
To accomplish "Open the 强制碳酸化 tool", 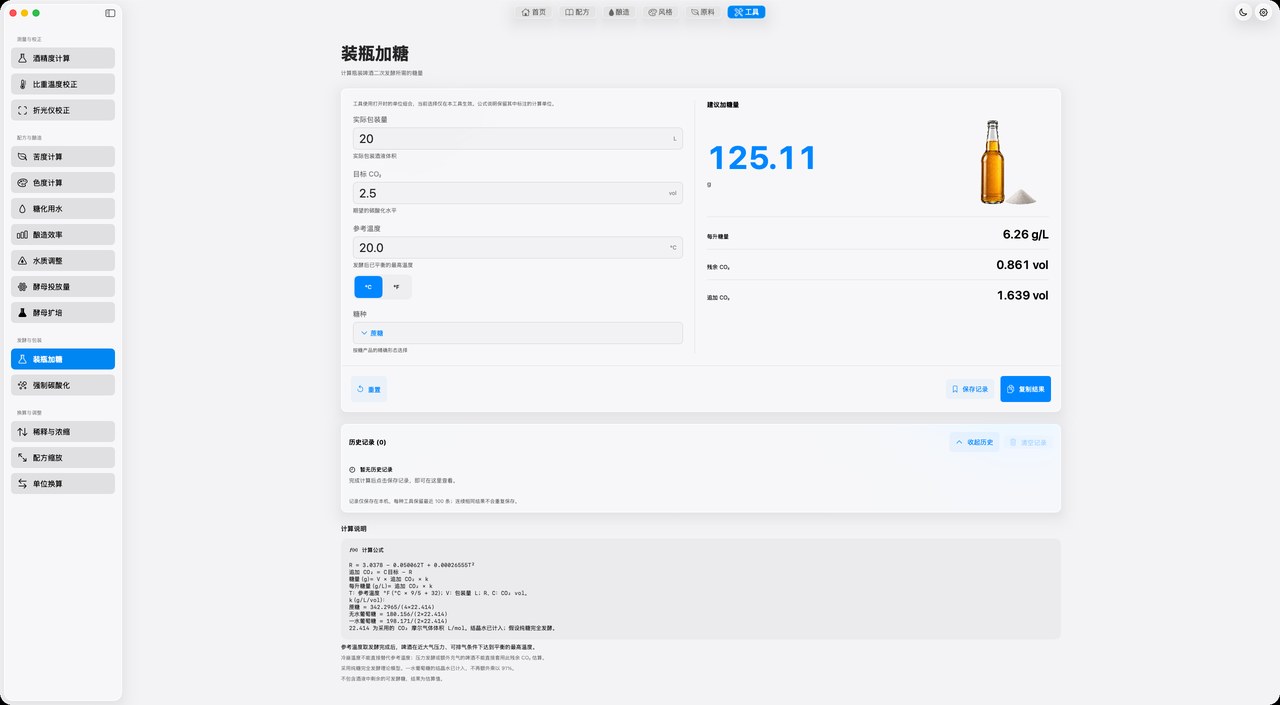I will pyautogui.click(x=63, y=385).
